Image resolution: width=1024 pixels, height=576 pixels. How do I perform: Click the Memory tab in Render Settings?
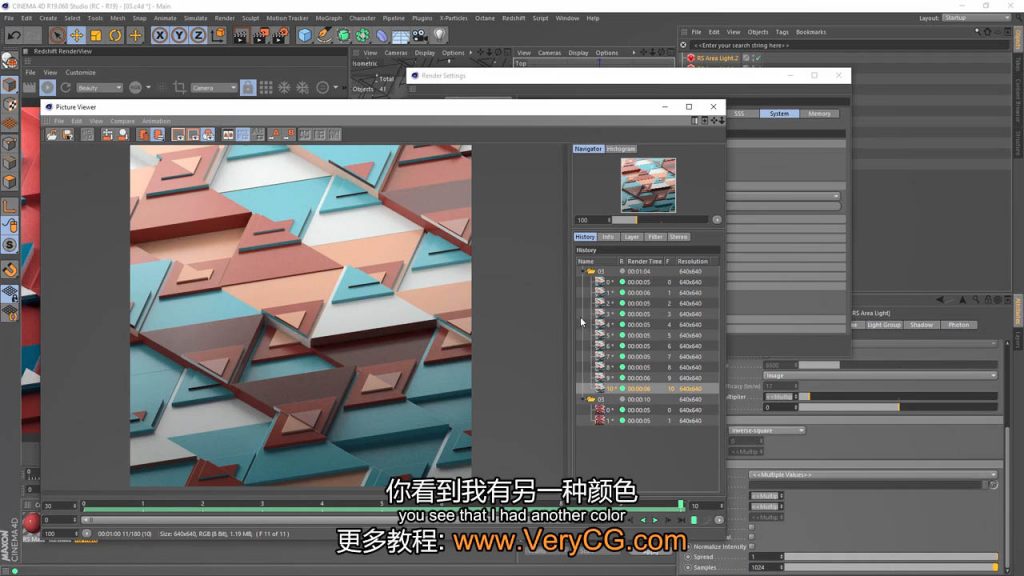point(819,114)
